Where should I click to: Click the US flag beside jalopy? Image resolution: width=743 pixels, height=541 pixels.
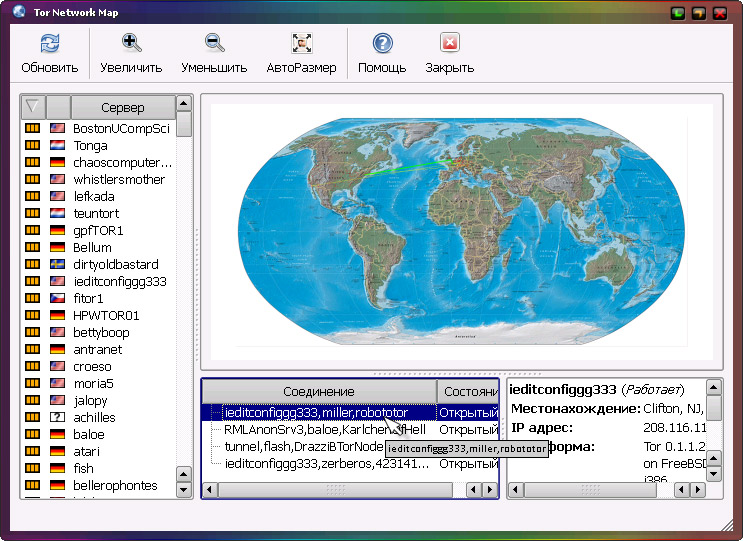[x=57, y=400]
